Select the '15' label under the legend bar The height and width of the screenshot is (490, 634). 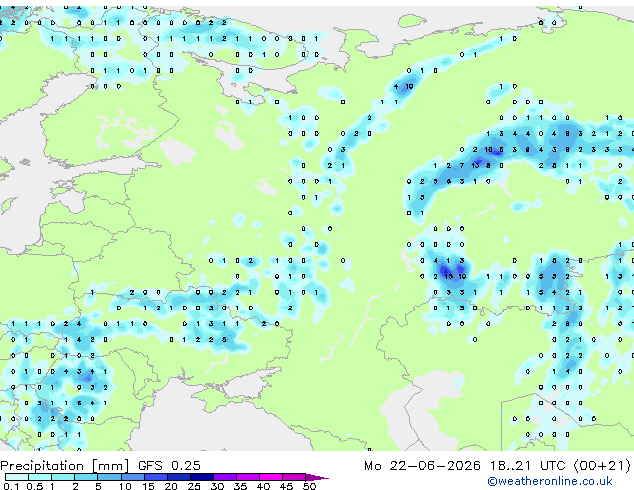pyautogui.click(x=148, y=486)
